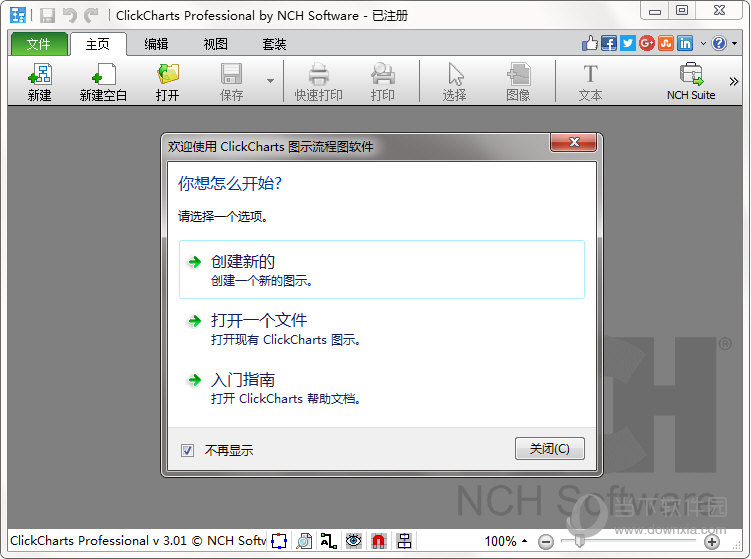Choose 入门指南 (Getting started) option

[x=382, y=388]
